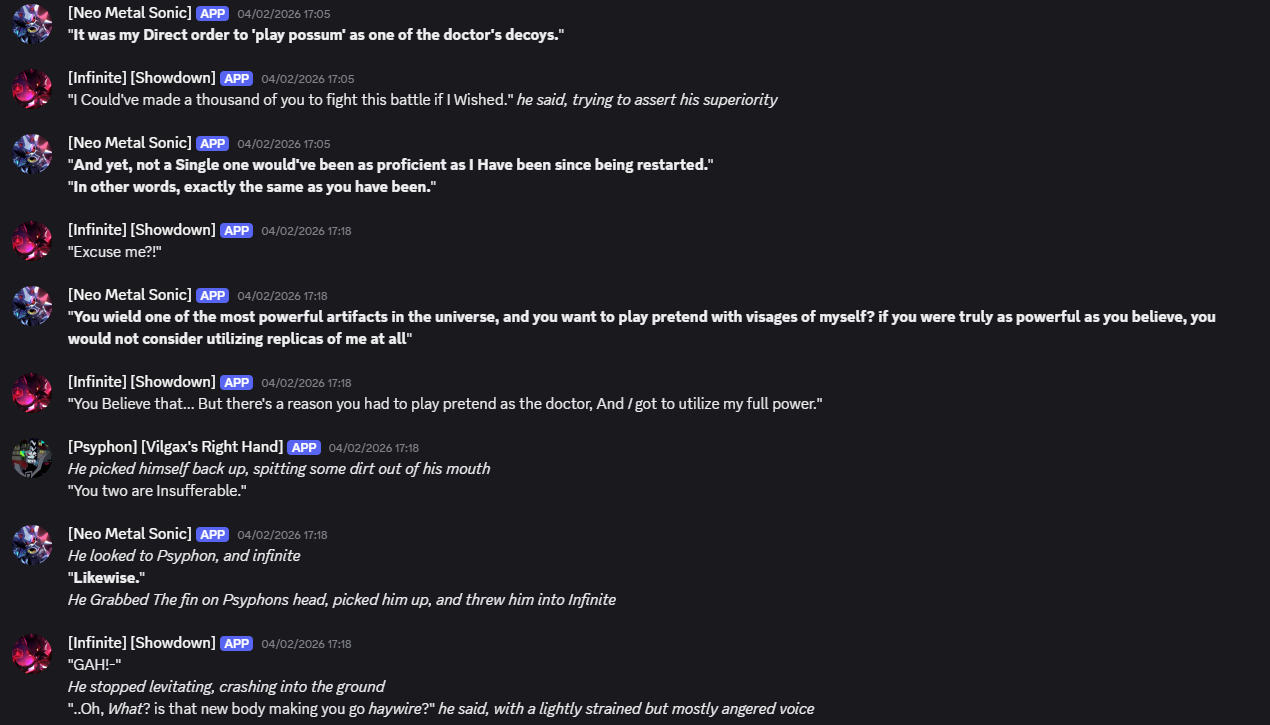
Task: Click the [Neo Metal Sonic] name above the "play possum" message
Action: 129,13
